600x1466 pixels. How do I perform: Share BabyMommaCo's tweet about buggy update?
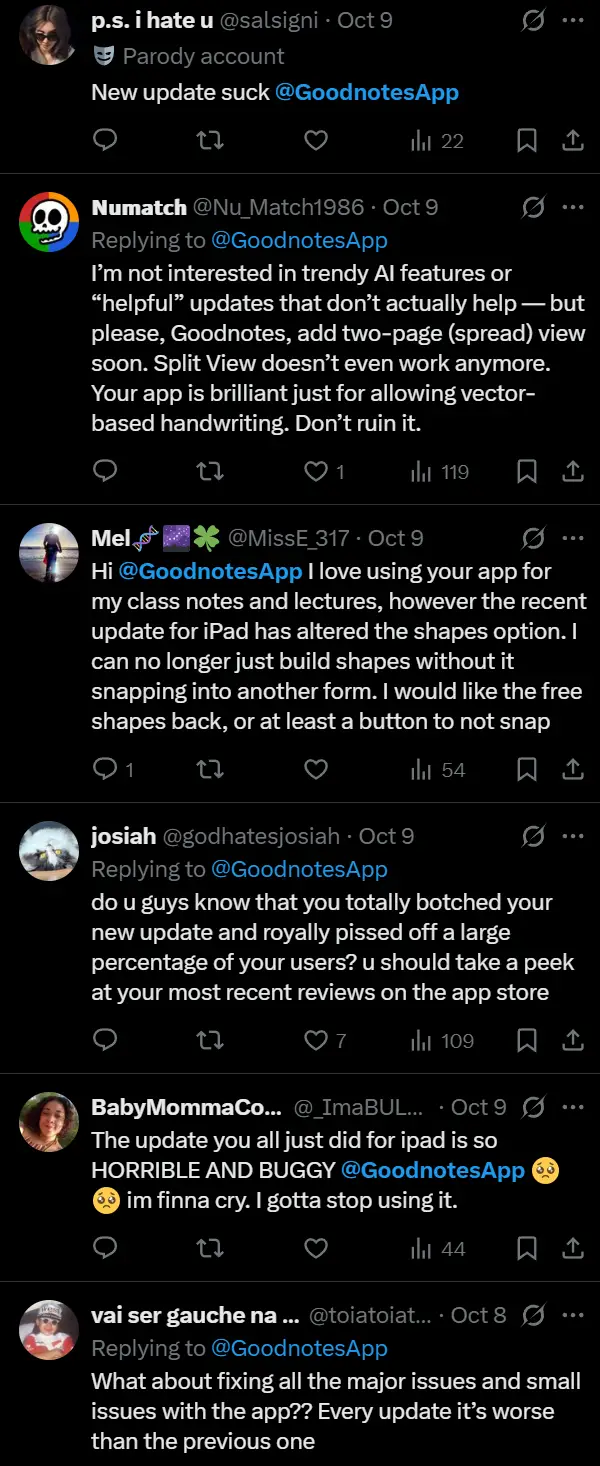pyautogui.click(x=573, y=1248)
